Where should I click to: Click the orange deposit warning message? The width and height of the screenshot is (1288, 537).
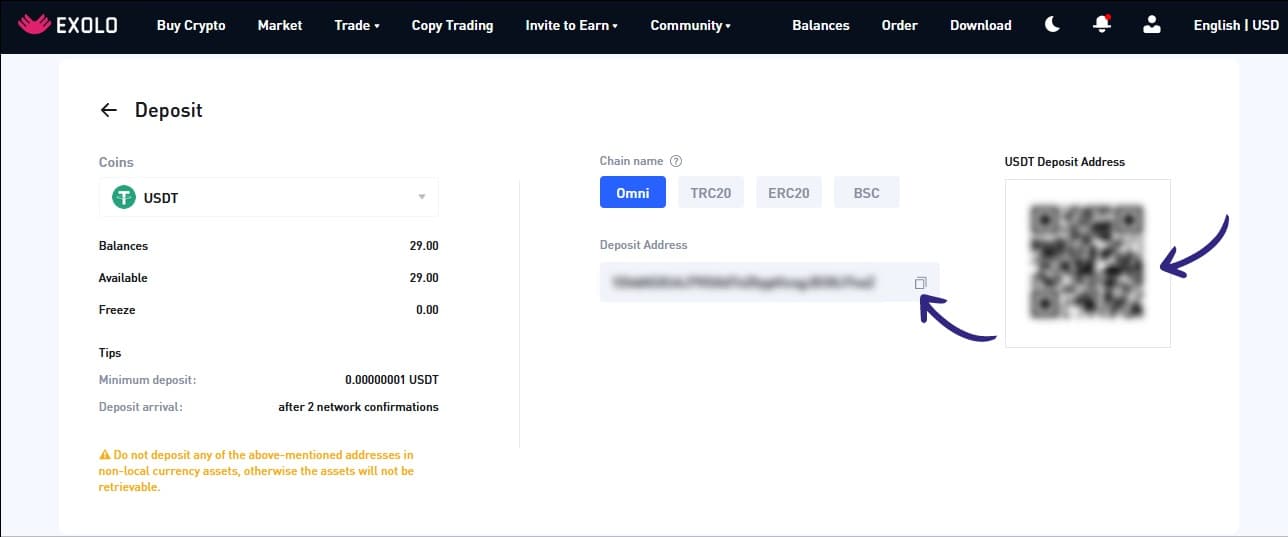256,471
